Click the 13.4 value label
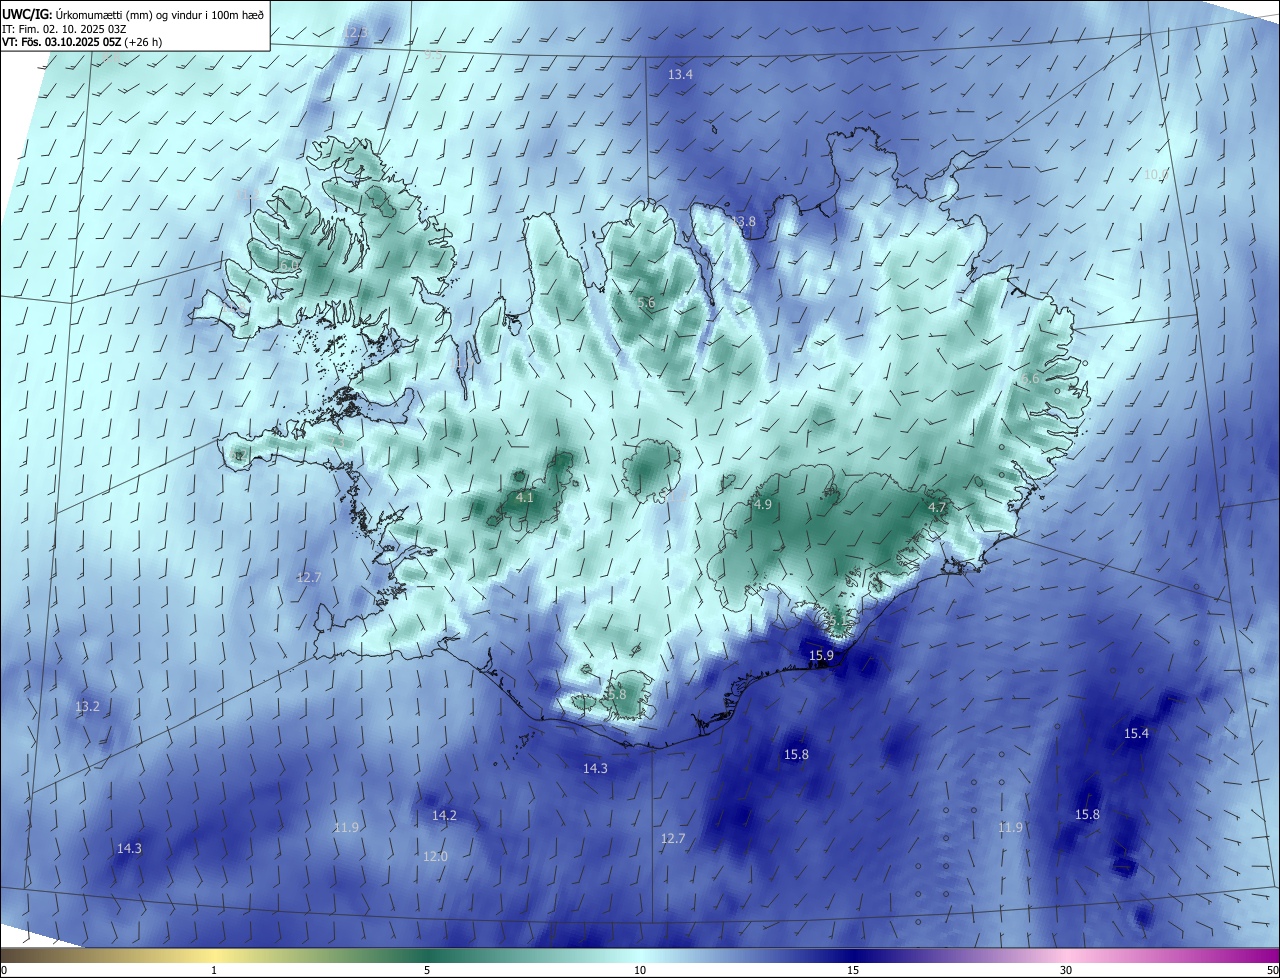This screenshot has width=1280, height=978. [x=681, y=75]
